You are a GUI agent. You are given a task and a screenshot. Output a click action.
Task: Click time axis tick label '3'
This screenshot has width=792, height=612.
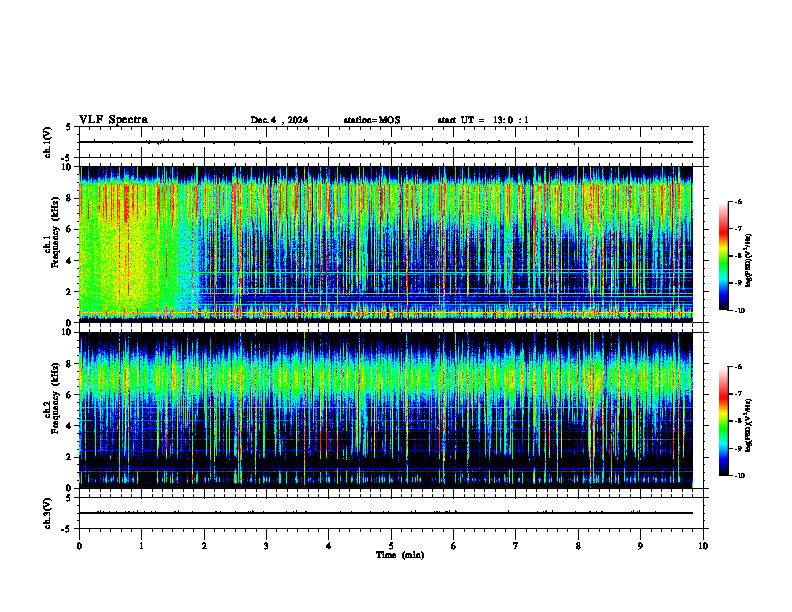point(266,546)
